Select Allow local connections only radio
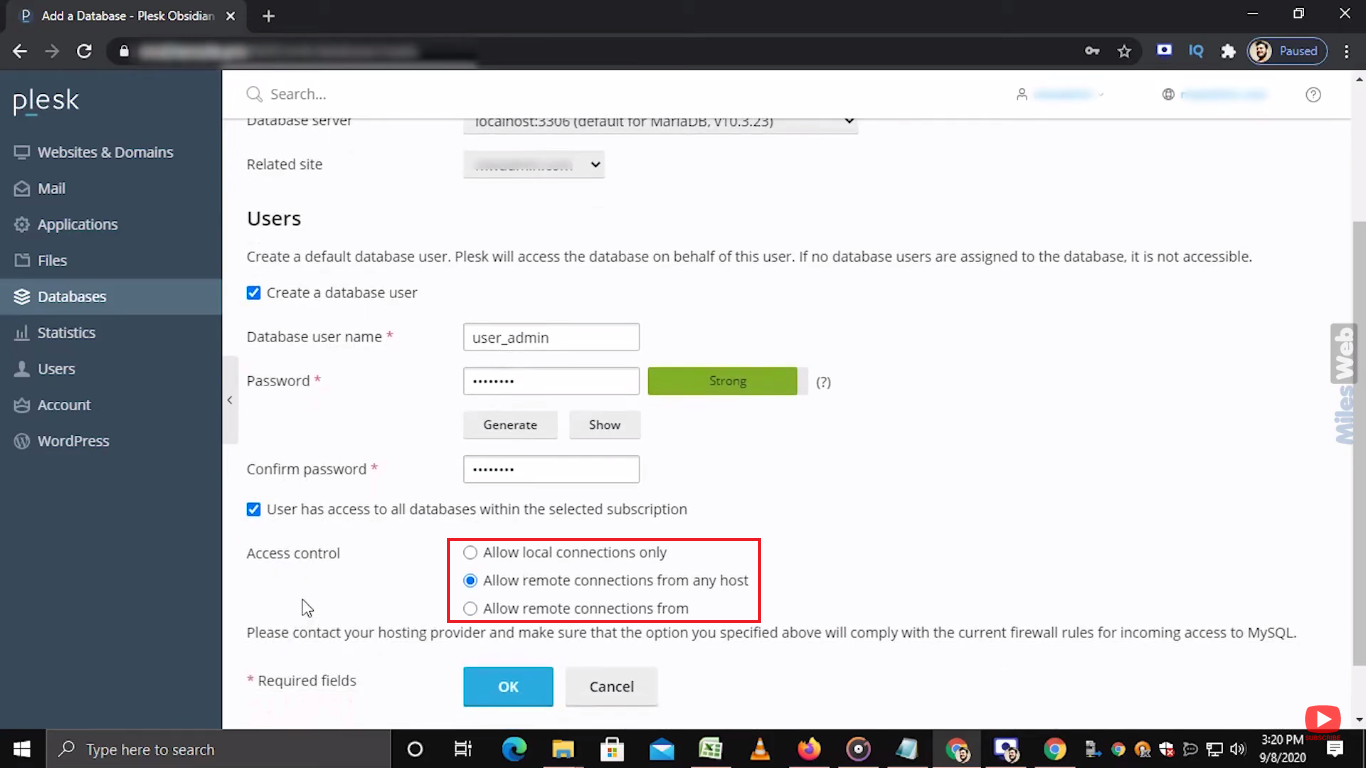The width and height of the screenshot is (1366, 768). point(470,553)
